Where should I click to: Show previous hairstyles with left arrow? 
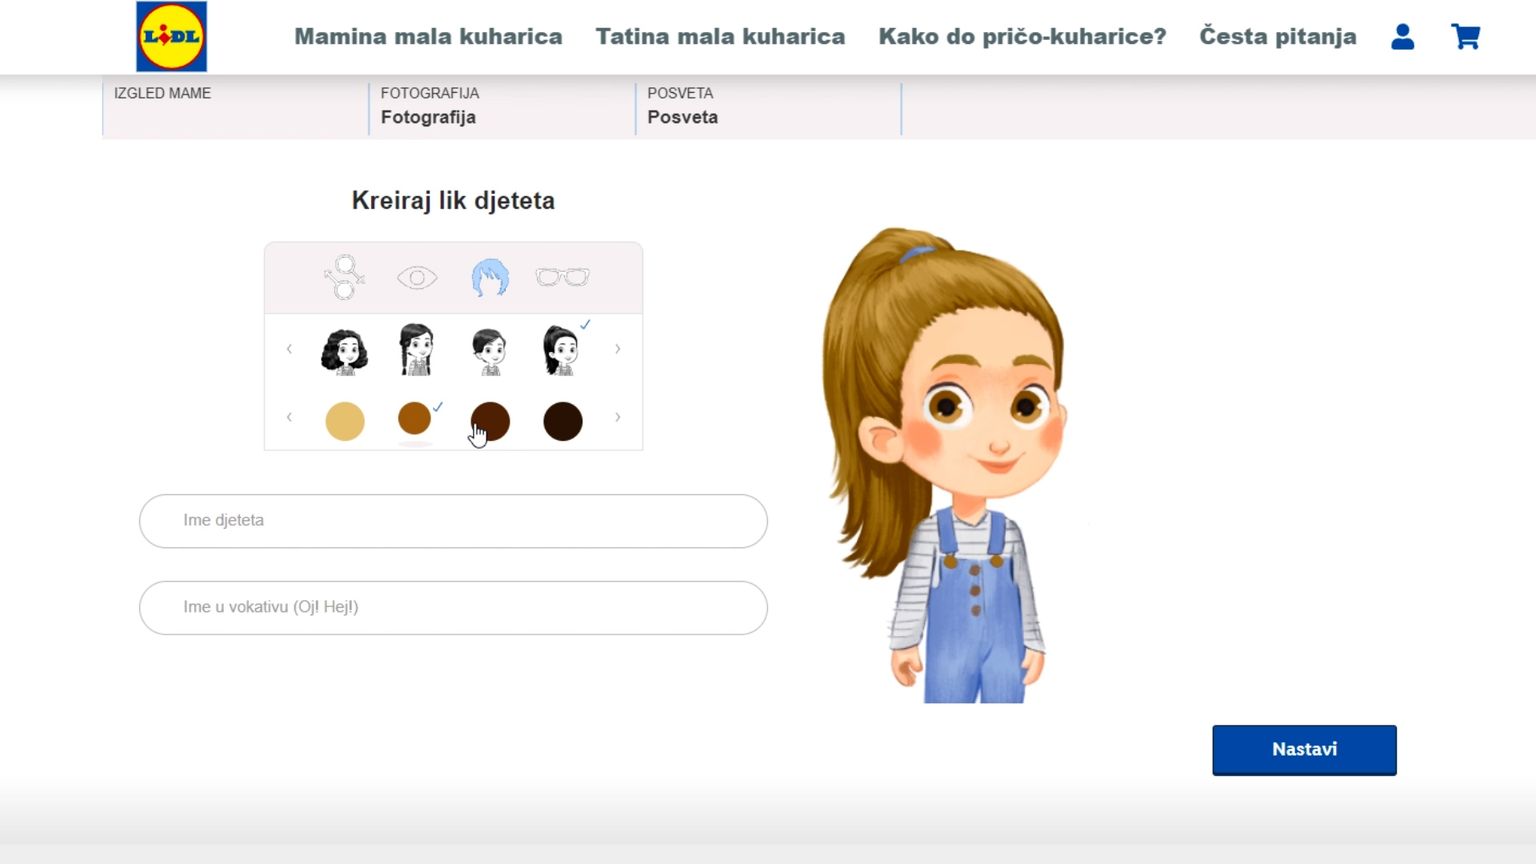[x=289, y=349]
